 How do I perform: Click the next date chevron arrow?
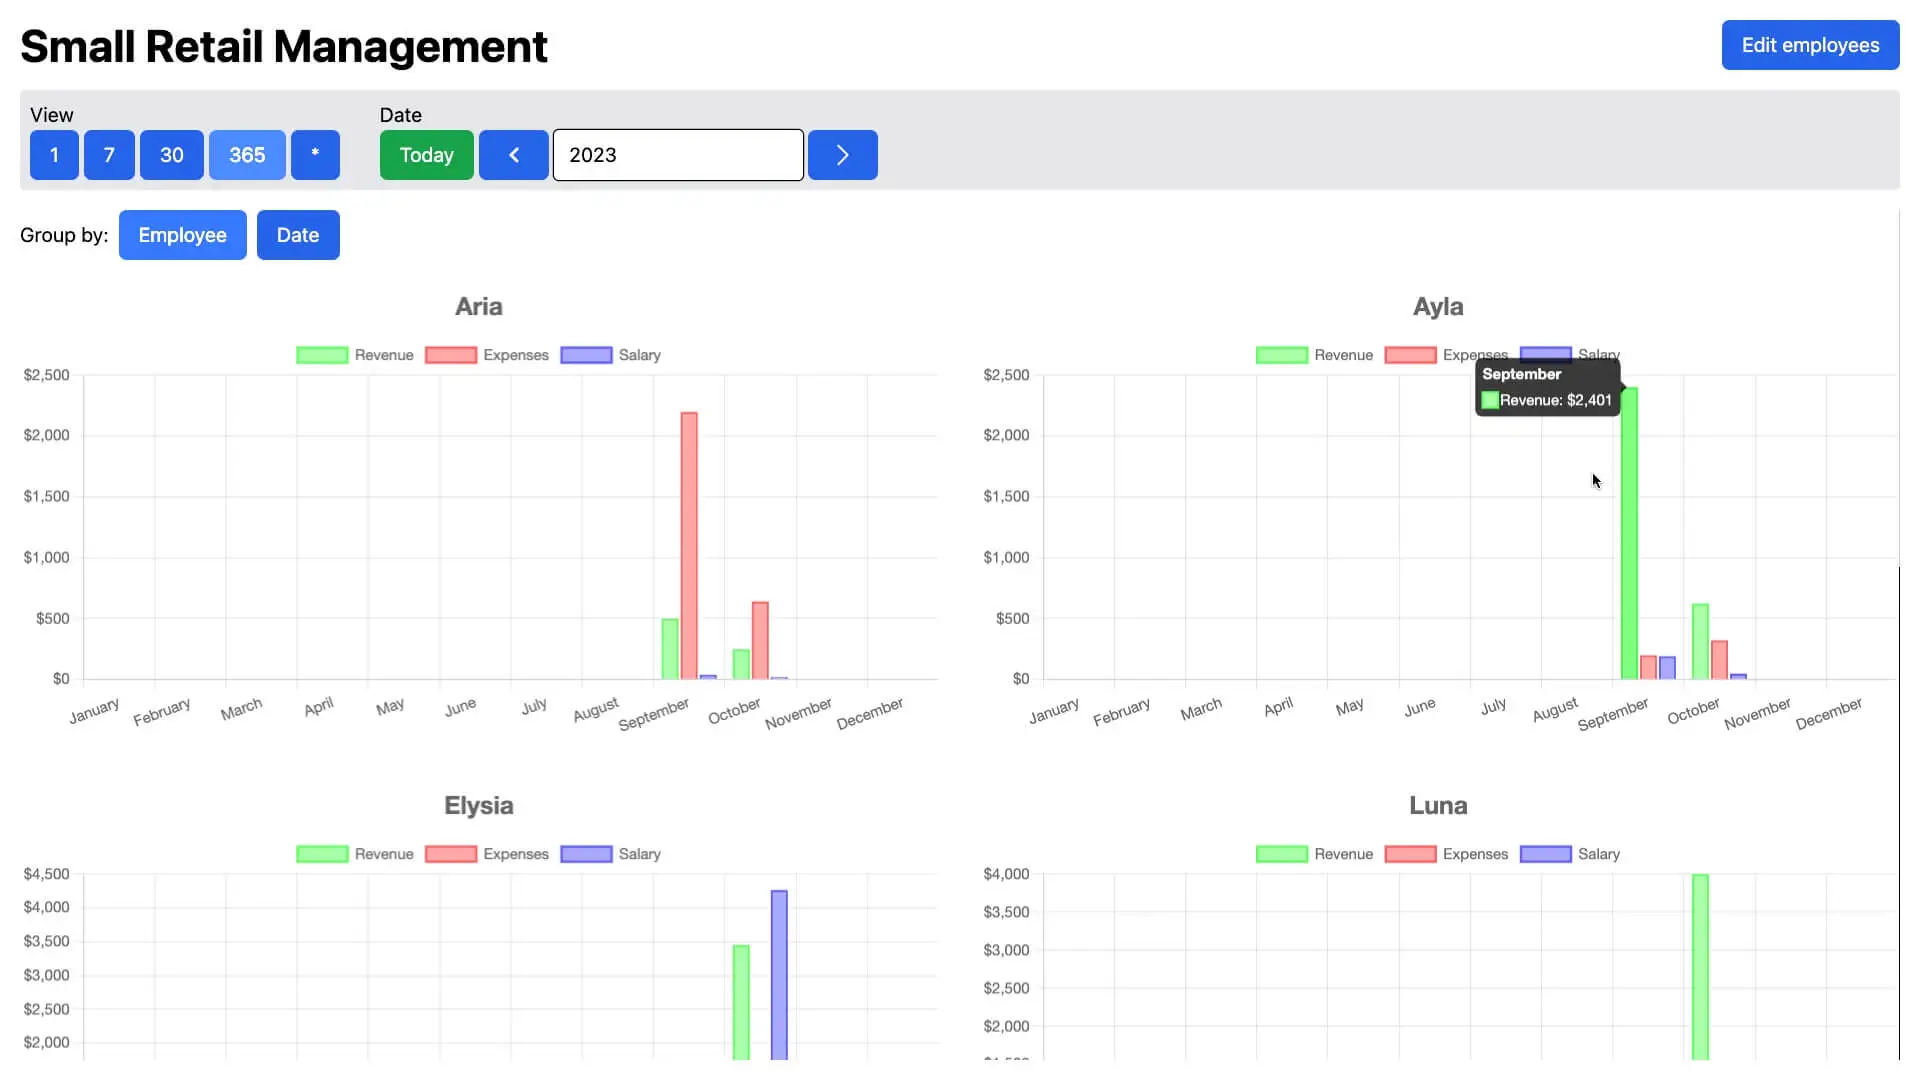click(x=842, y=155)
